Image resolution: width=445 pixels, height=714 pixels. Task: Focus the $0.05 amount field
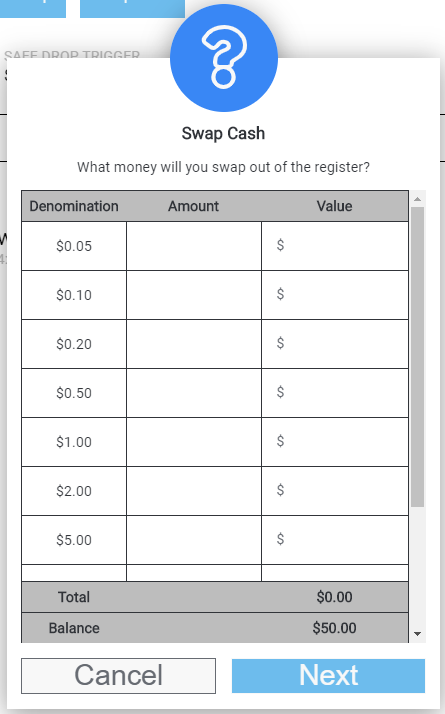coord(194,246)
